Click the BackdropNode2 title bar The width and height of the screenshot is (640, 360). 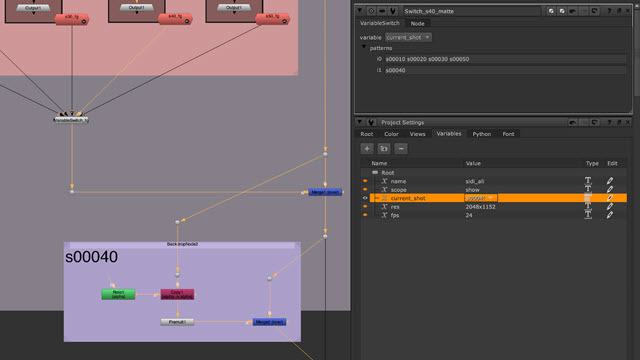[182, 244]
